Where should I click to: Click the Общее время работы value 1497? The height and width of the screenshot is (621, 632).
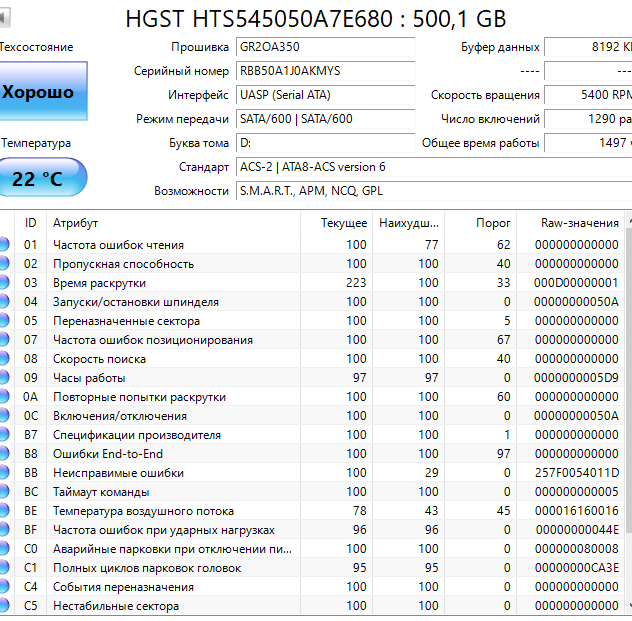[x=588, y=143]
